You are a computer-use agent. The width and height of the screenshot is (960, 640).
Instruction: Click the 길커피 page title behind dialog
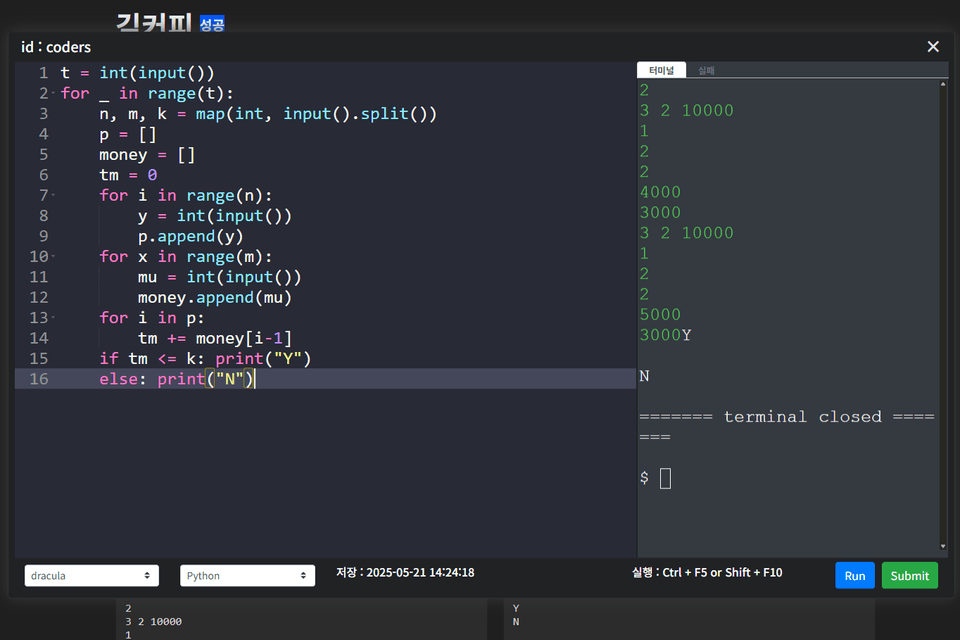(154, 23)
